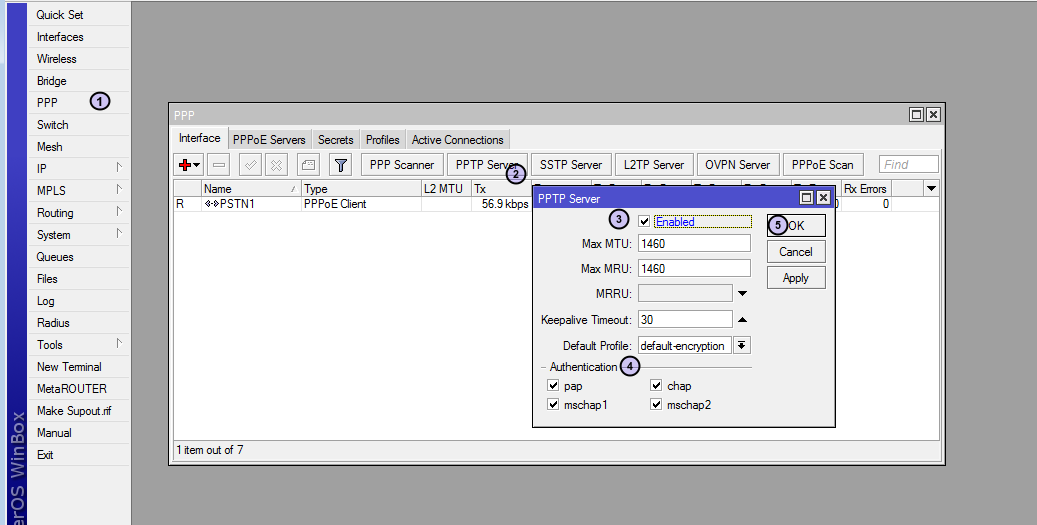The width and height of the screenshot is (1037, 525).
Task: Click the Apply button in PPTP Server
Action: click(796, 278)
